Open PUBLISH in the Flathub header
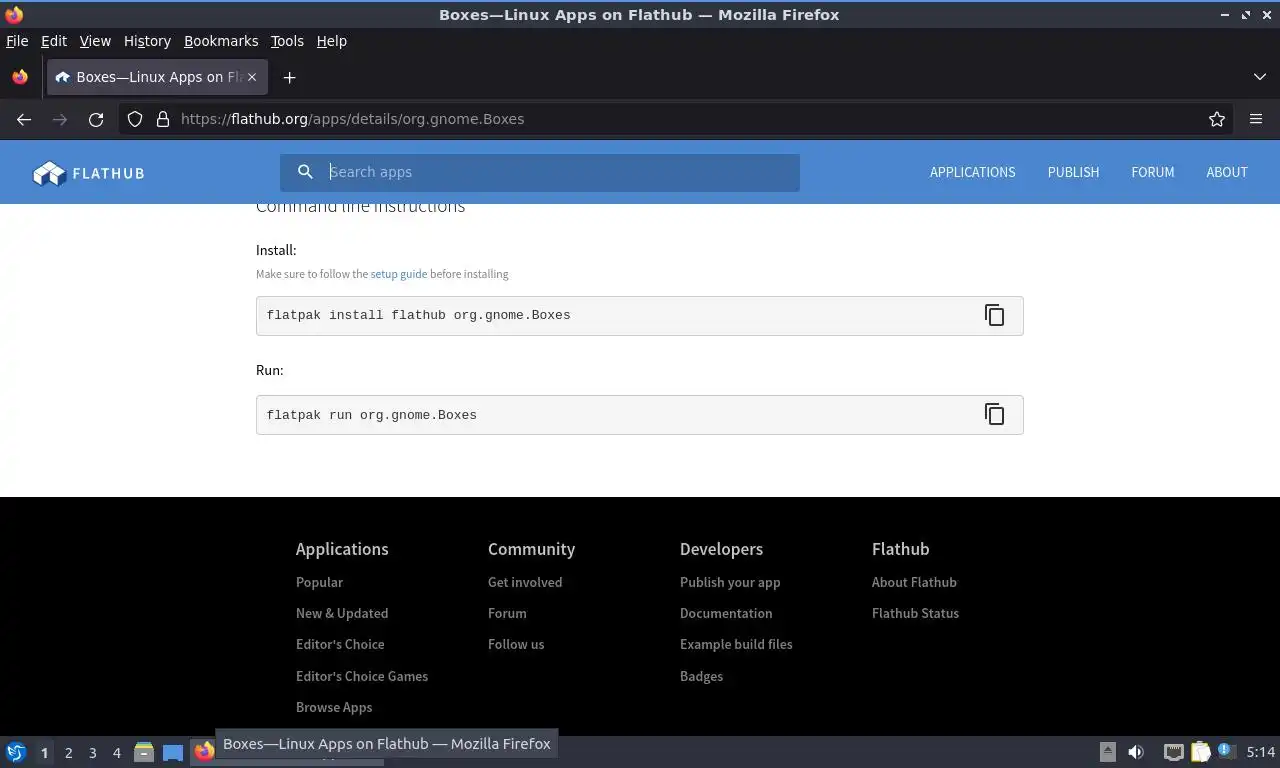Image resolution: width=1280 pixels, height=768 pixels. [1073, 172]
